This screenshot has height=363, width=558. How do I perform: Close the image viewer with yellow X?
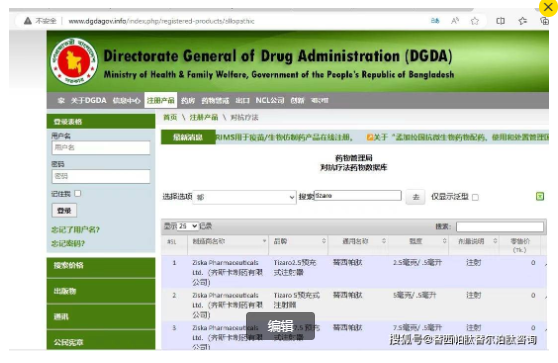coord(548,7)
